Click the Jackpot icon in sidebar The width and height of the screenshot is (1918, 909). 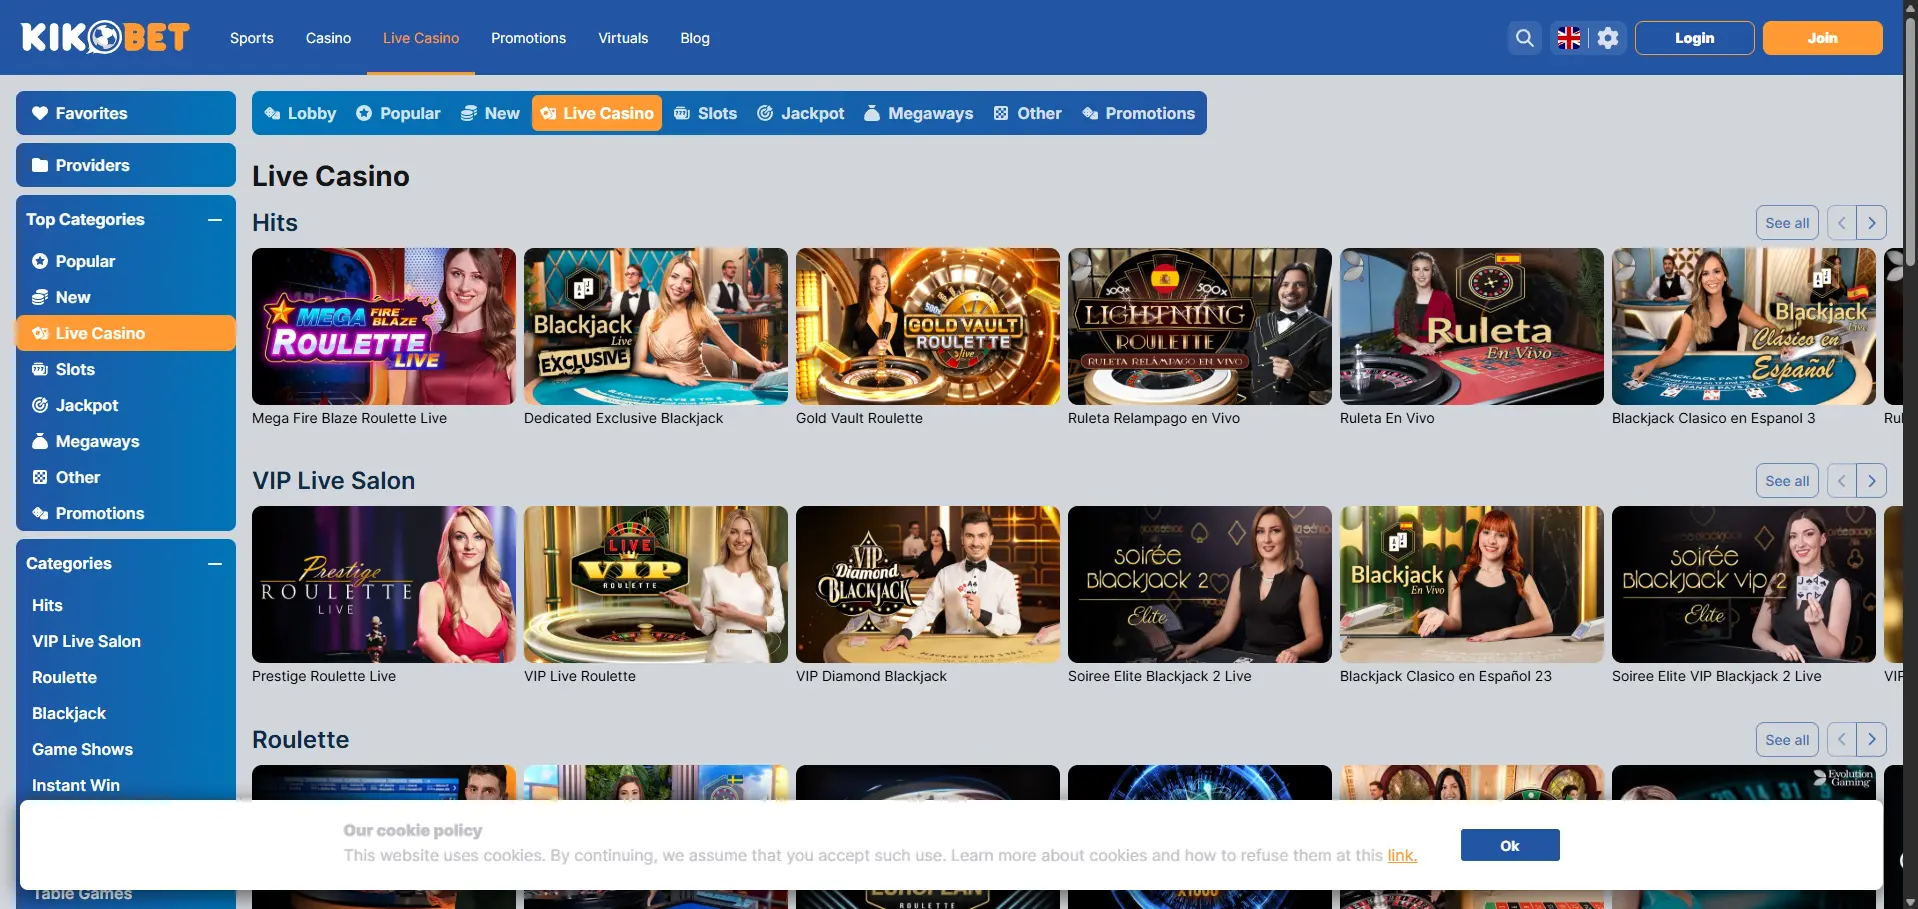pyautogui.click(x=40, y=405)
